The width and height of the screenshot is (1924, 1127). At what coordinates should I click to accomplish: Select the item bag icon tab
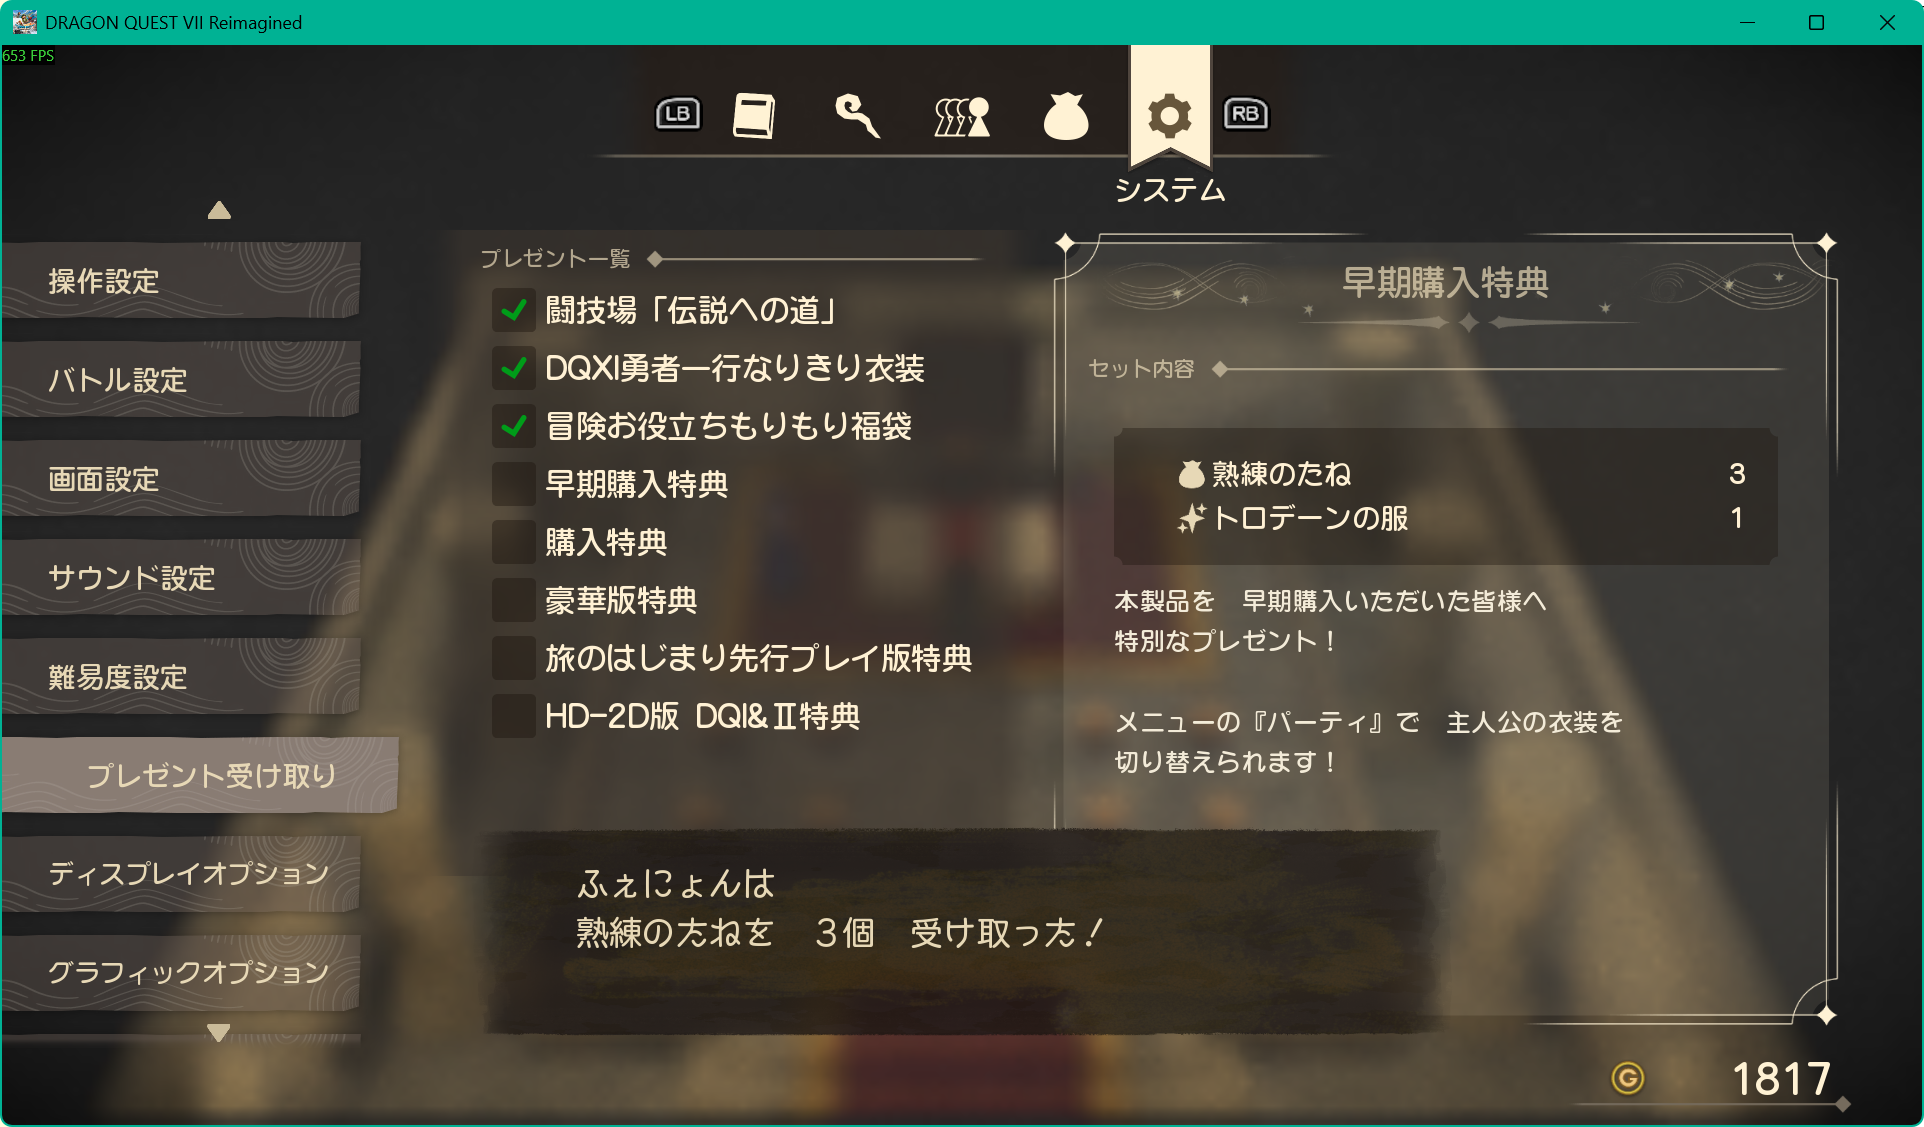click(x=1066, y=116)
